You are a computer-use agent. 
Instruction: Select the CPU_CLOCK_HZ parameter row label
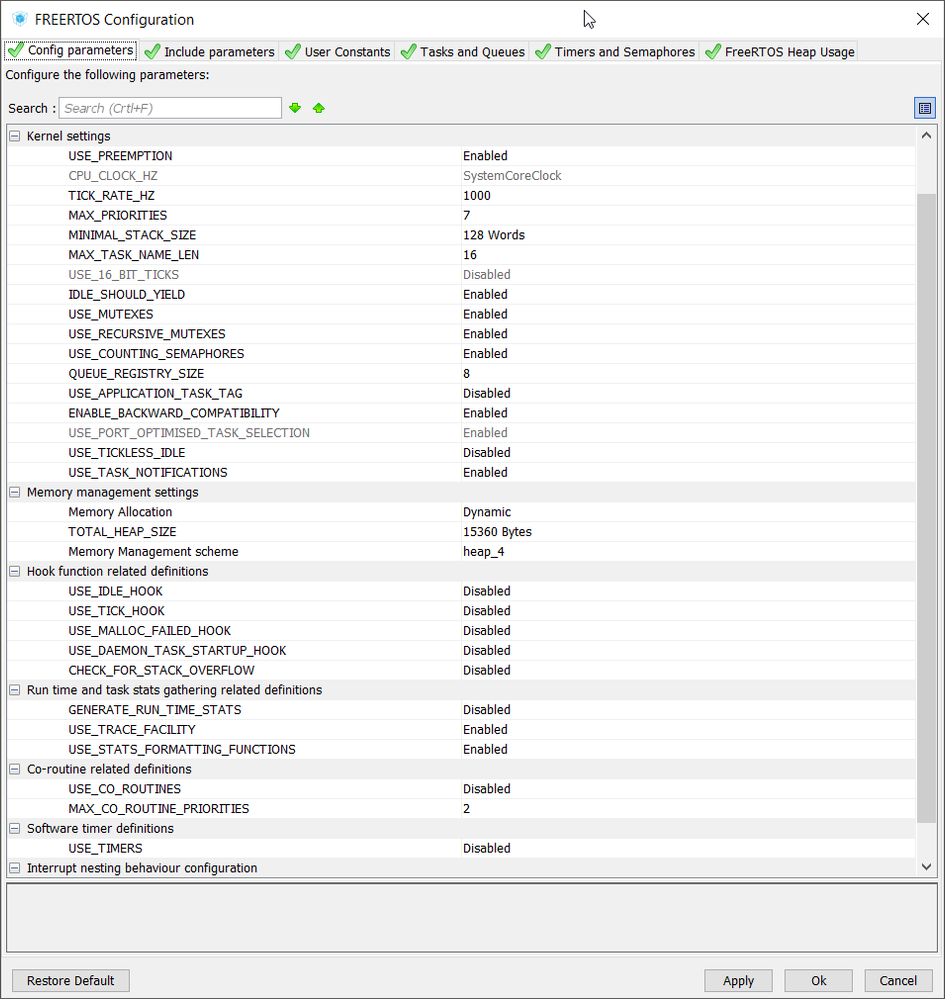pos(113,176)
